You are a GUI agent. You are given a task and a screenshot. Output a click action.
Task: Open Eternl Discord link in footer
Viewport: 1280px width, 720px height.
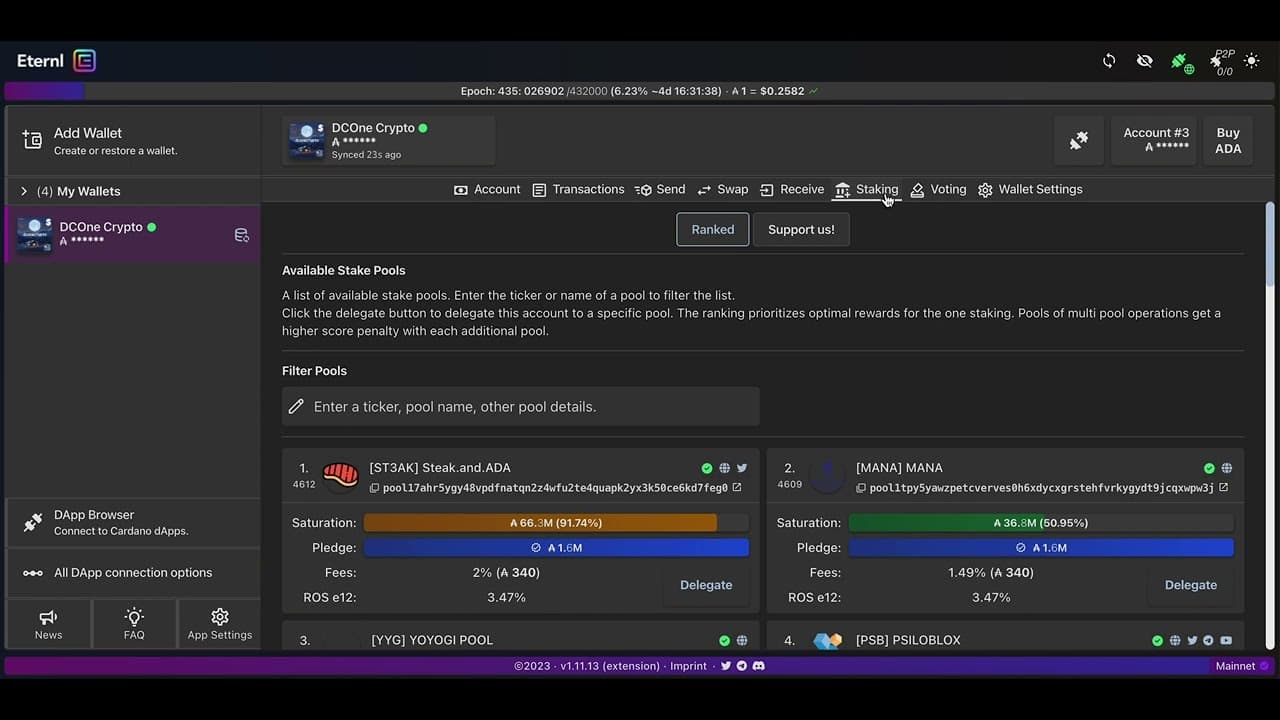point(758,666)
